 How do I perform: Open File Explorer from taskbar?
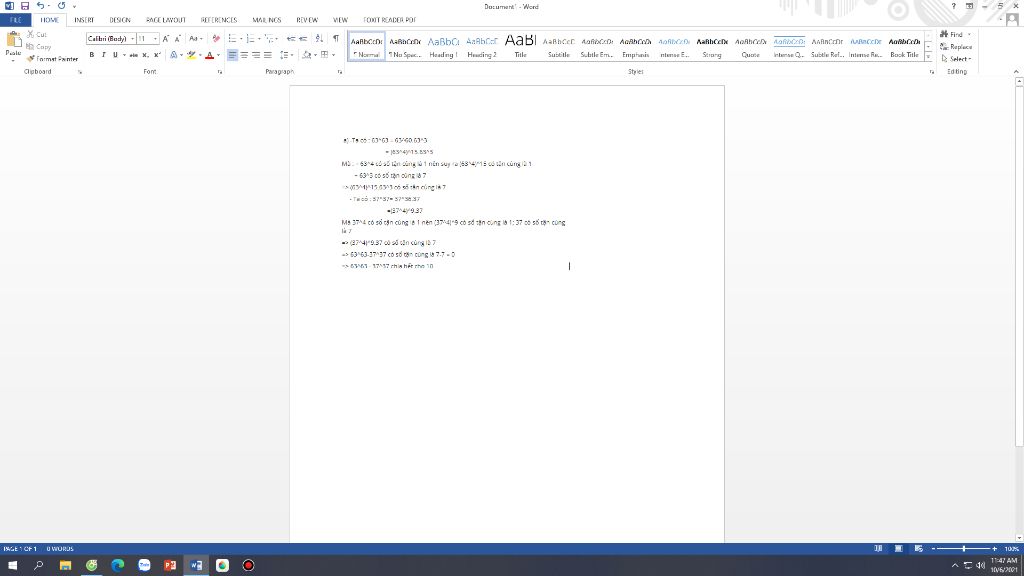65,565
